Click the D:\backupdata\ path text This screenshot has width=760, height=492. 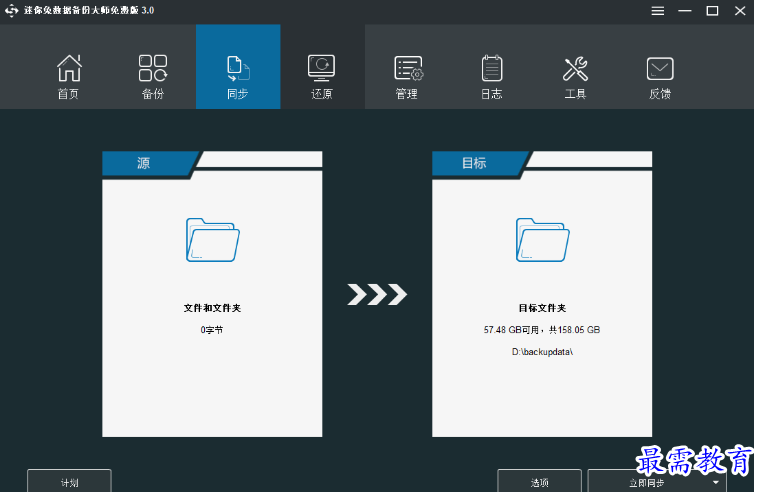tap(542, 352)
